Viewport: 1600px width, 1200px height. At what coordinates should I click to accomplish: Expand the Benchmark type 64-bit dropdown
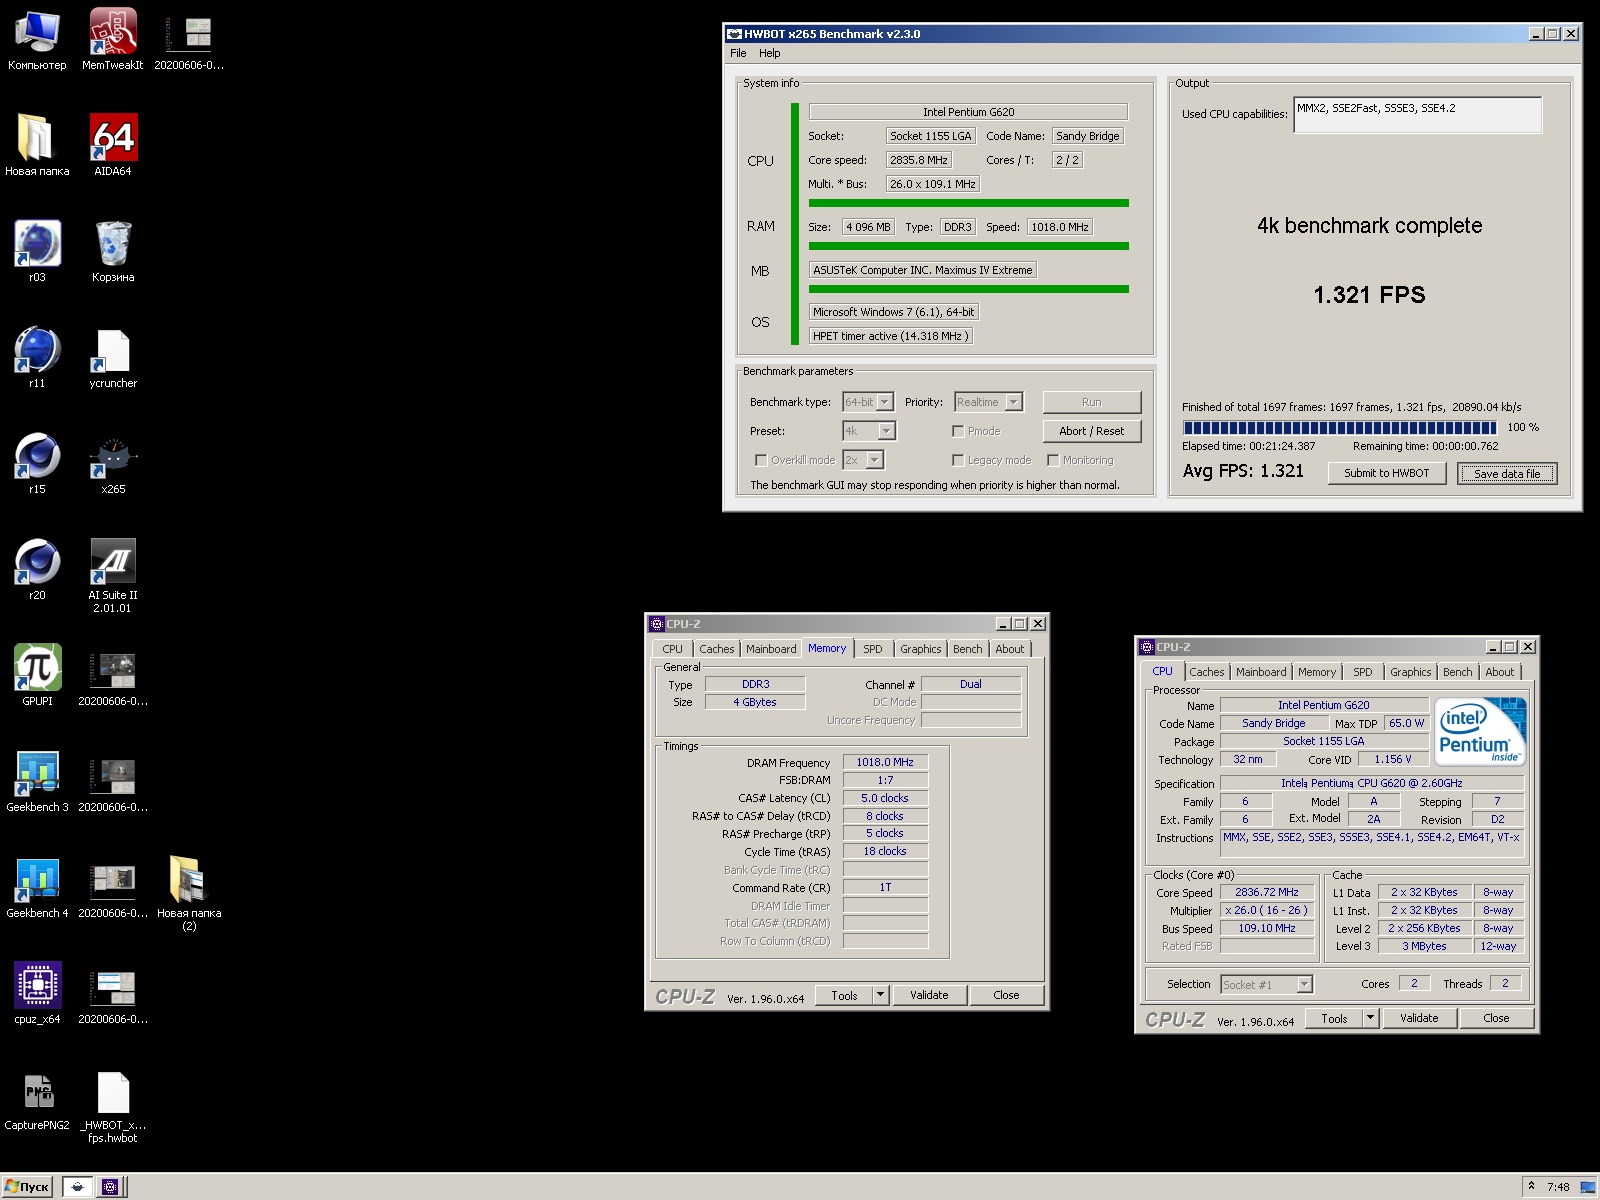point(884,402)
